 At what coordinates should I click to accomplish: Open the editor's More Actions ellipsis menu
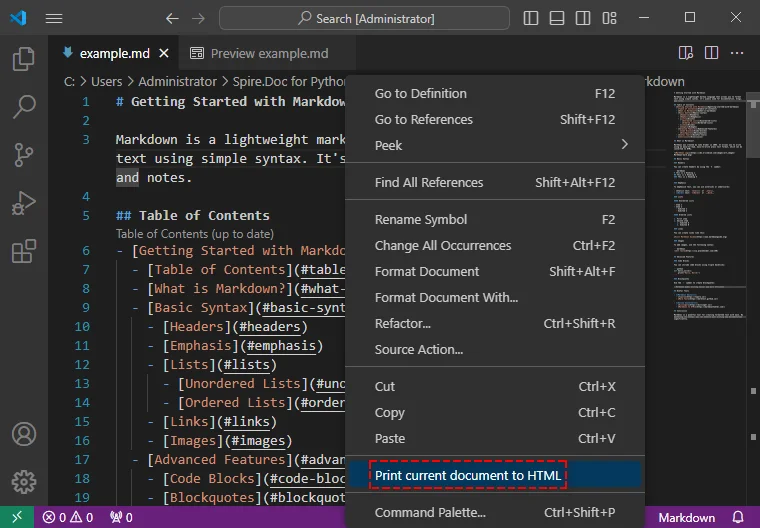click(738, 53)
